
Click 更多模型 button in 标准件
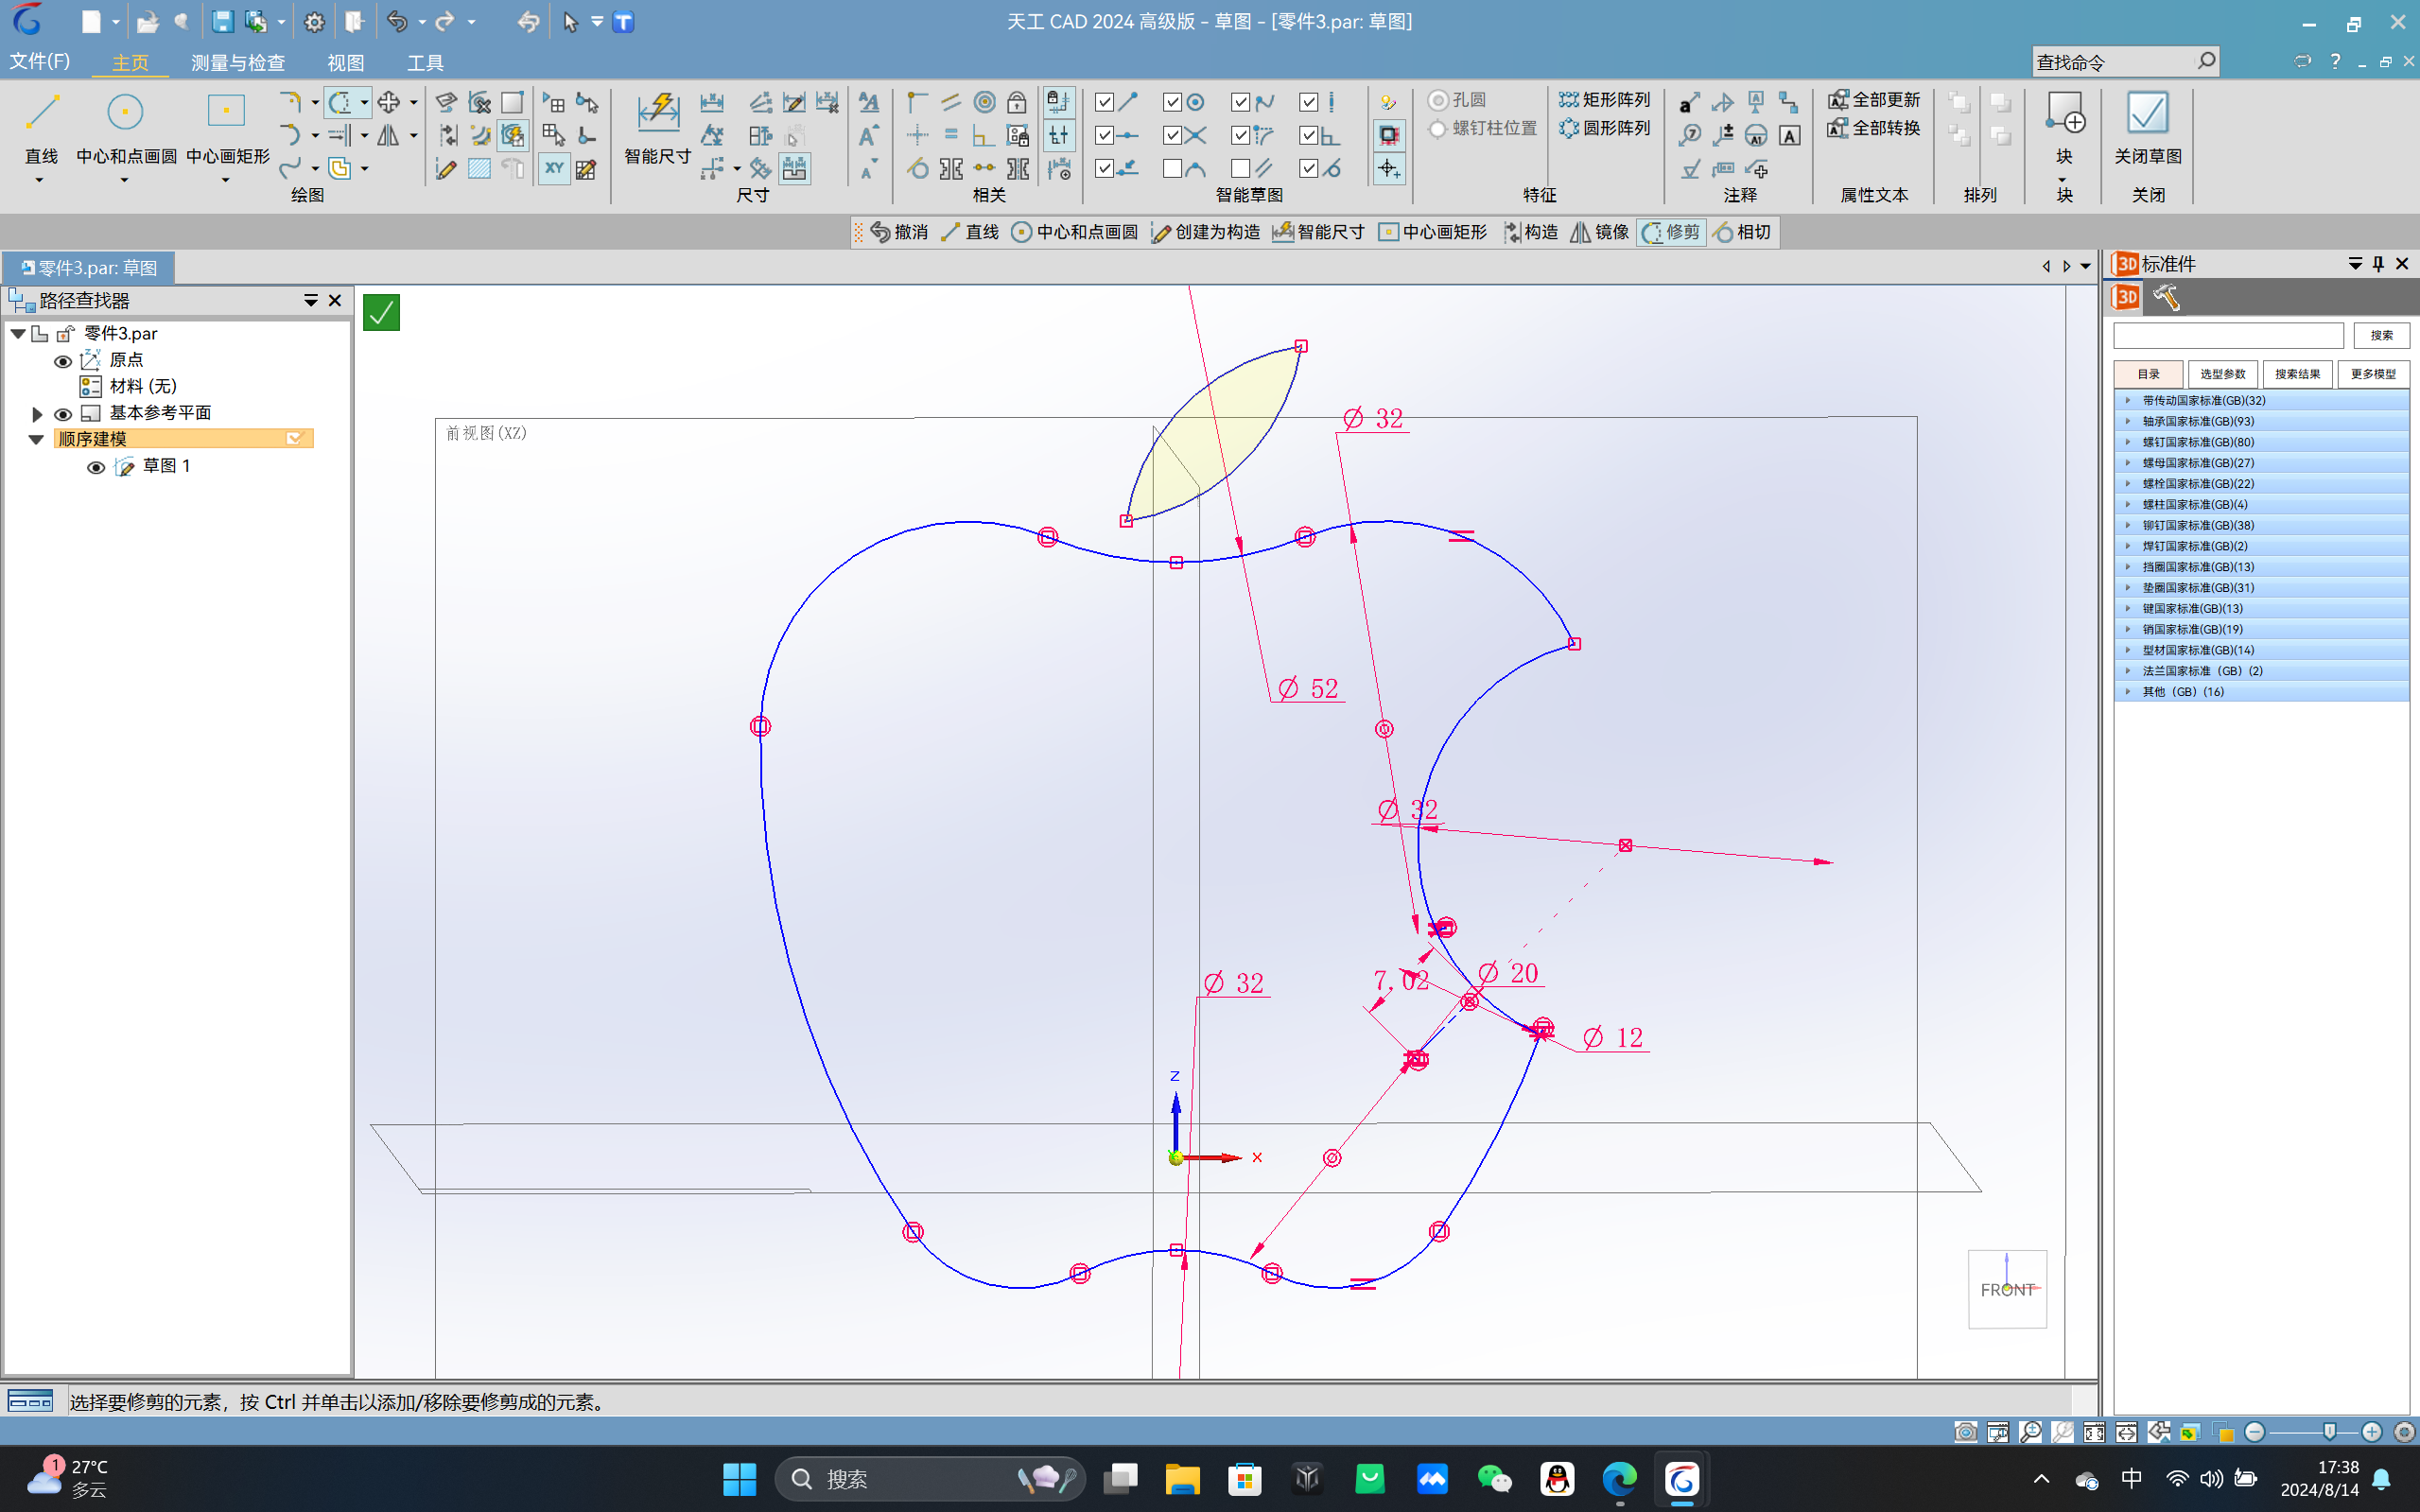tap(2372, 374)
